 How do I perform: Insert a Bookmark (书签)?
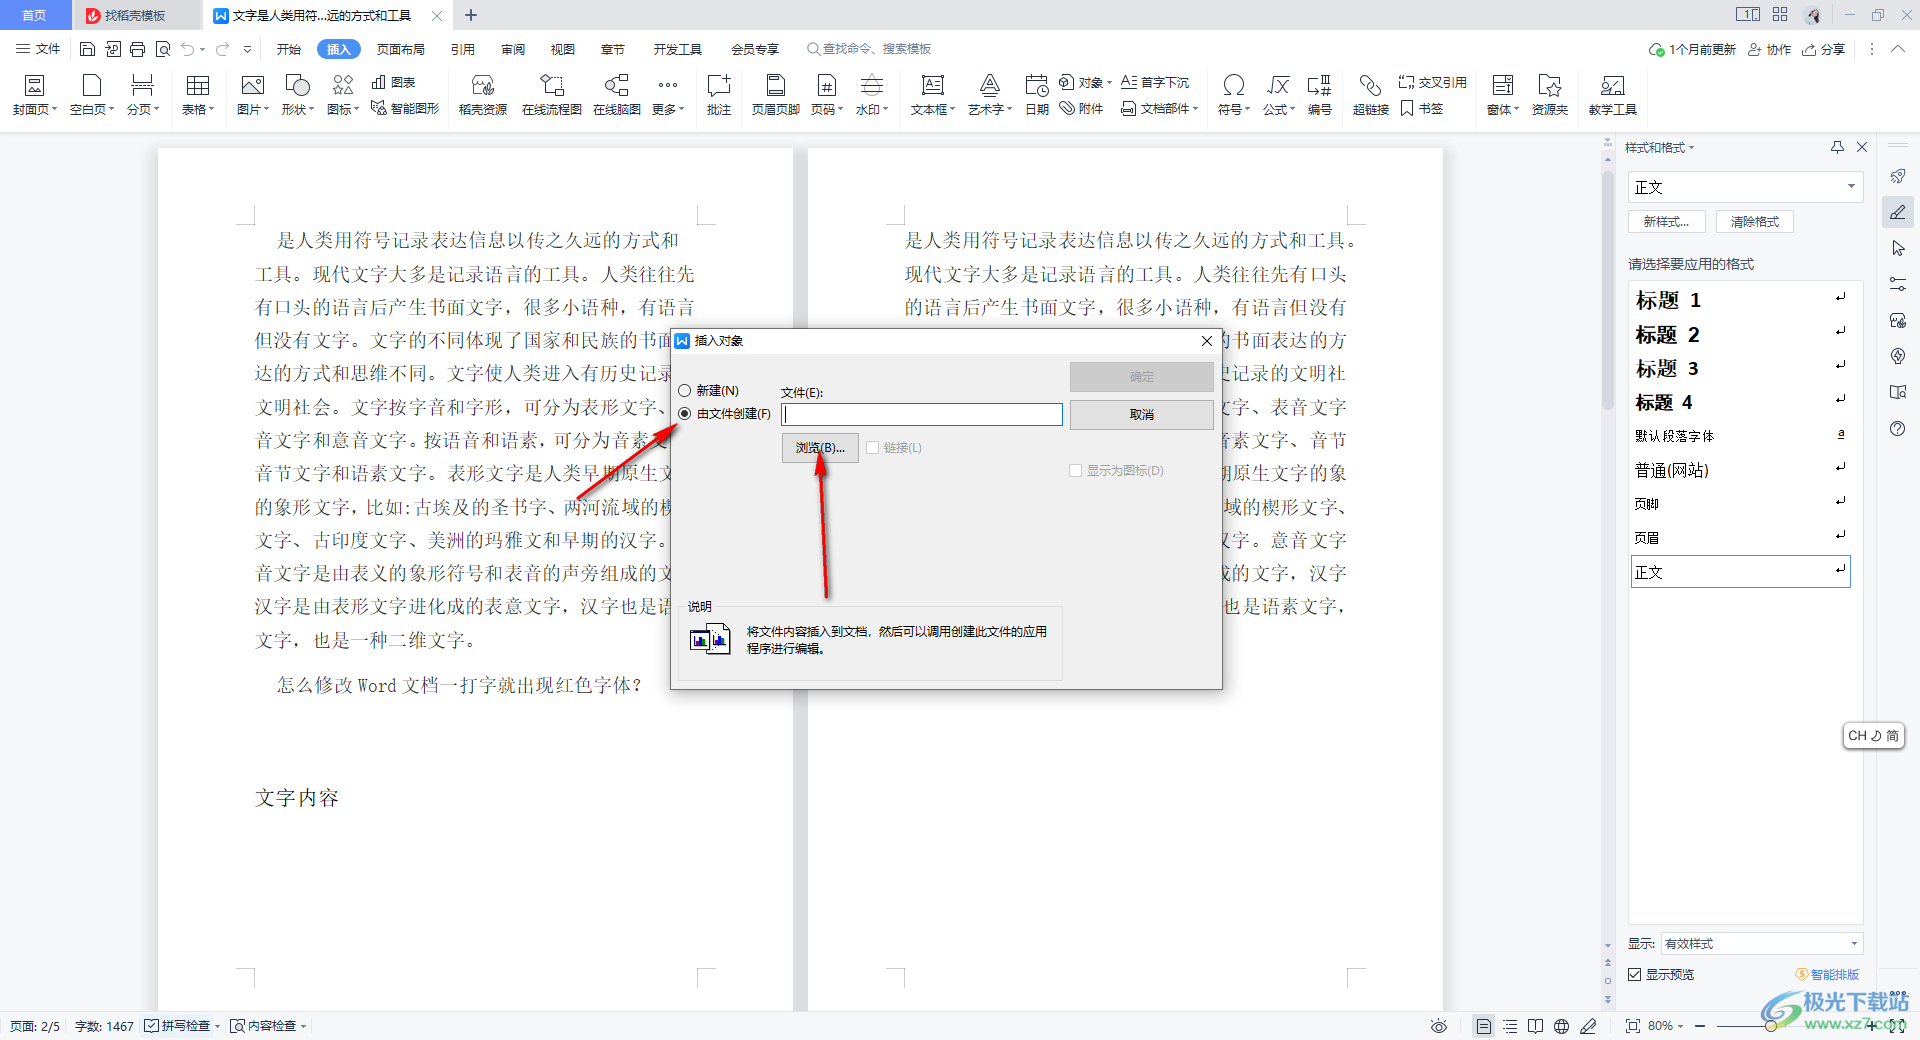pyautogui.click(x=1421, y=108)
